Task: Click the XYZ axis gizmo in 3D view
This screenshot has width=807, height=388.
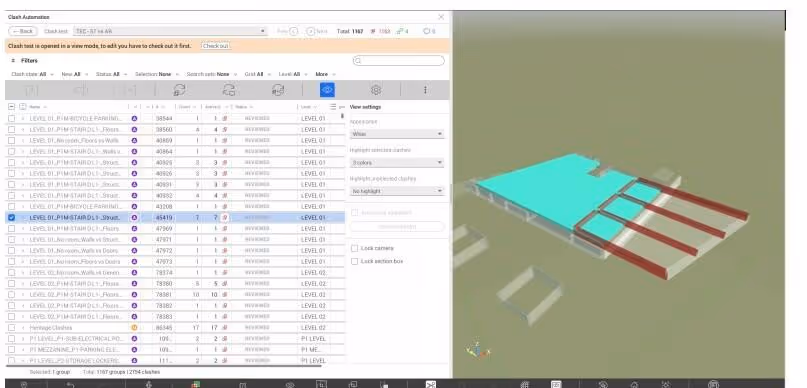Action: click(x=478, y=350)
